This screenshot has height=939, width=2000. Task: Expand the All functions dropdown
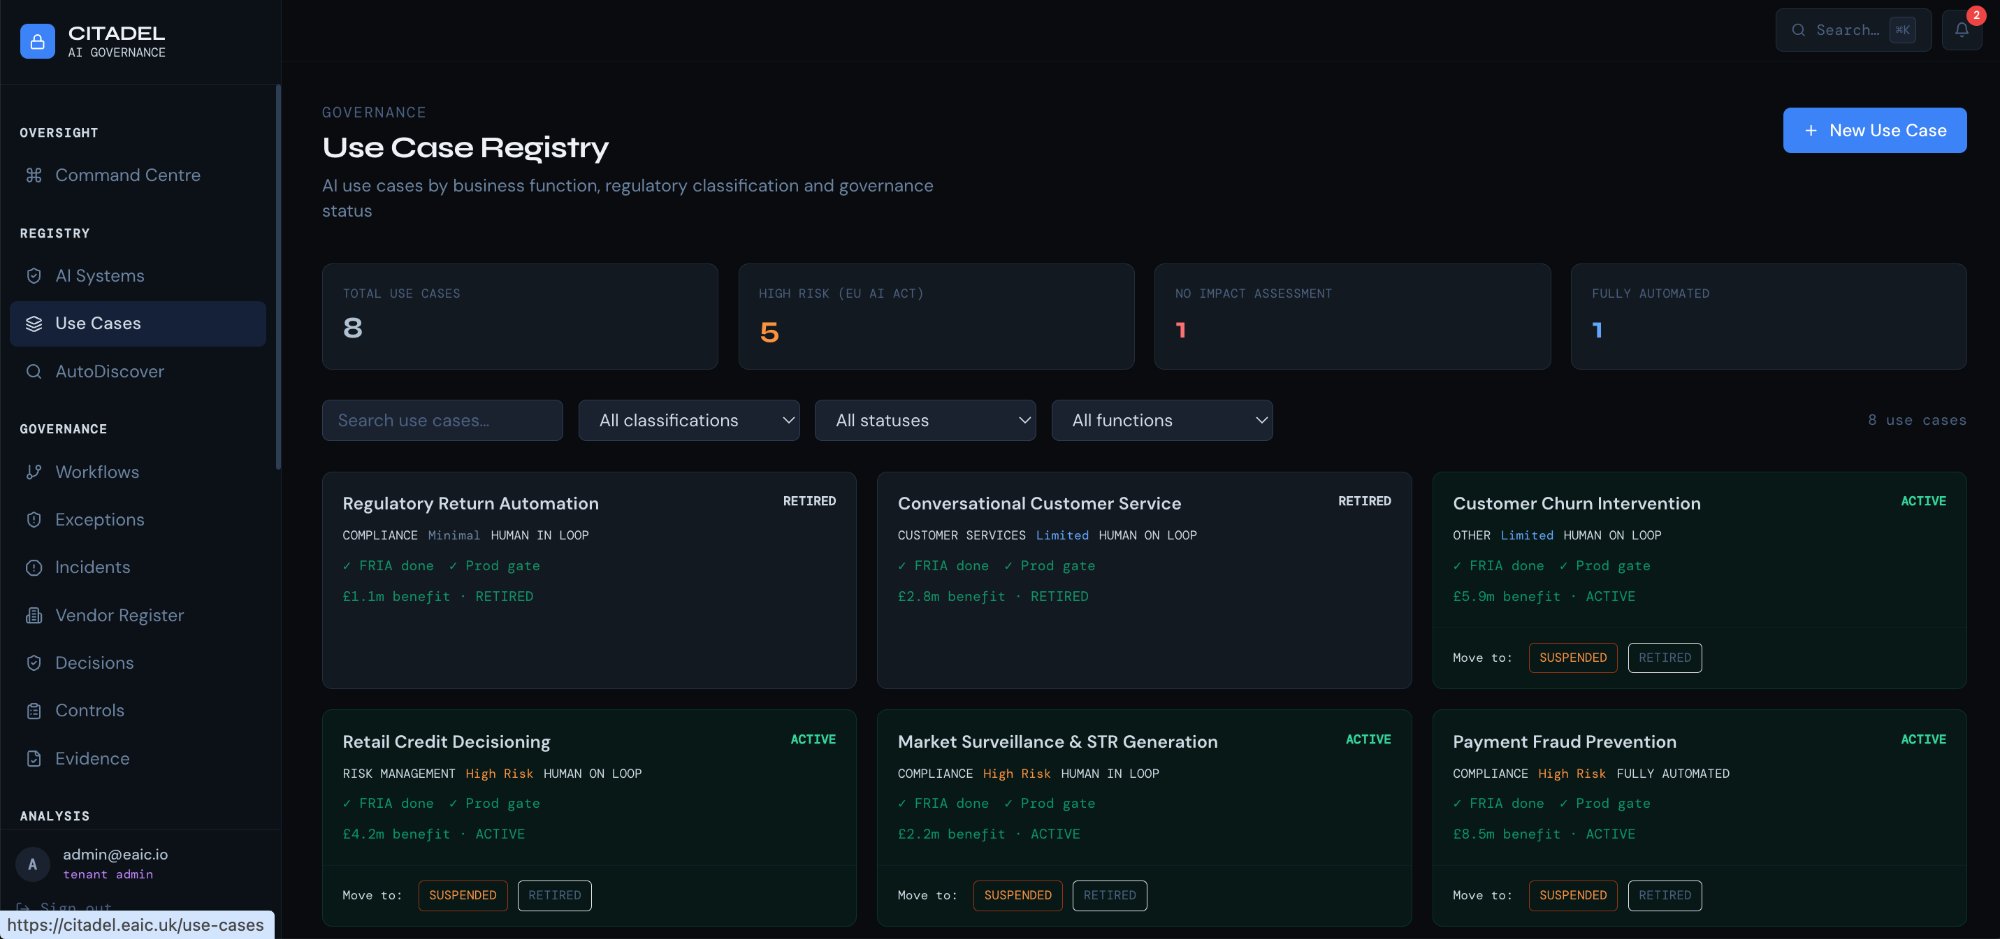pos(1162,420)
